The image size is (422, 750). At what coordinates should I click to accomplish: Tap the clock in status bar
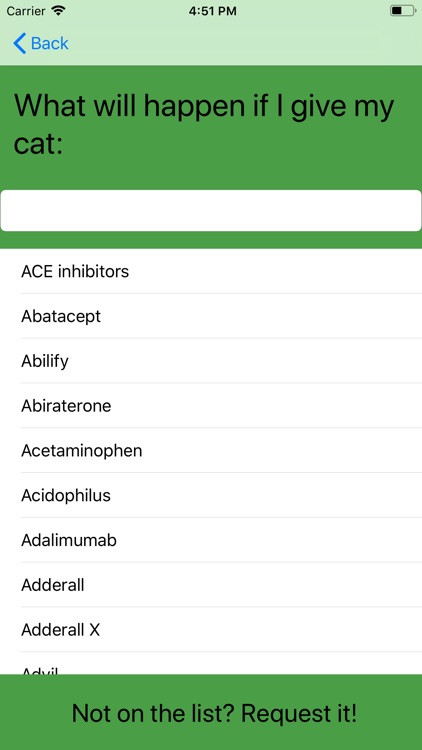pyautogui.click(x=212, y=11)
